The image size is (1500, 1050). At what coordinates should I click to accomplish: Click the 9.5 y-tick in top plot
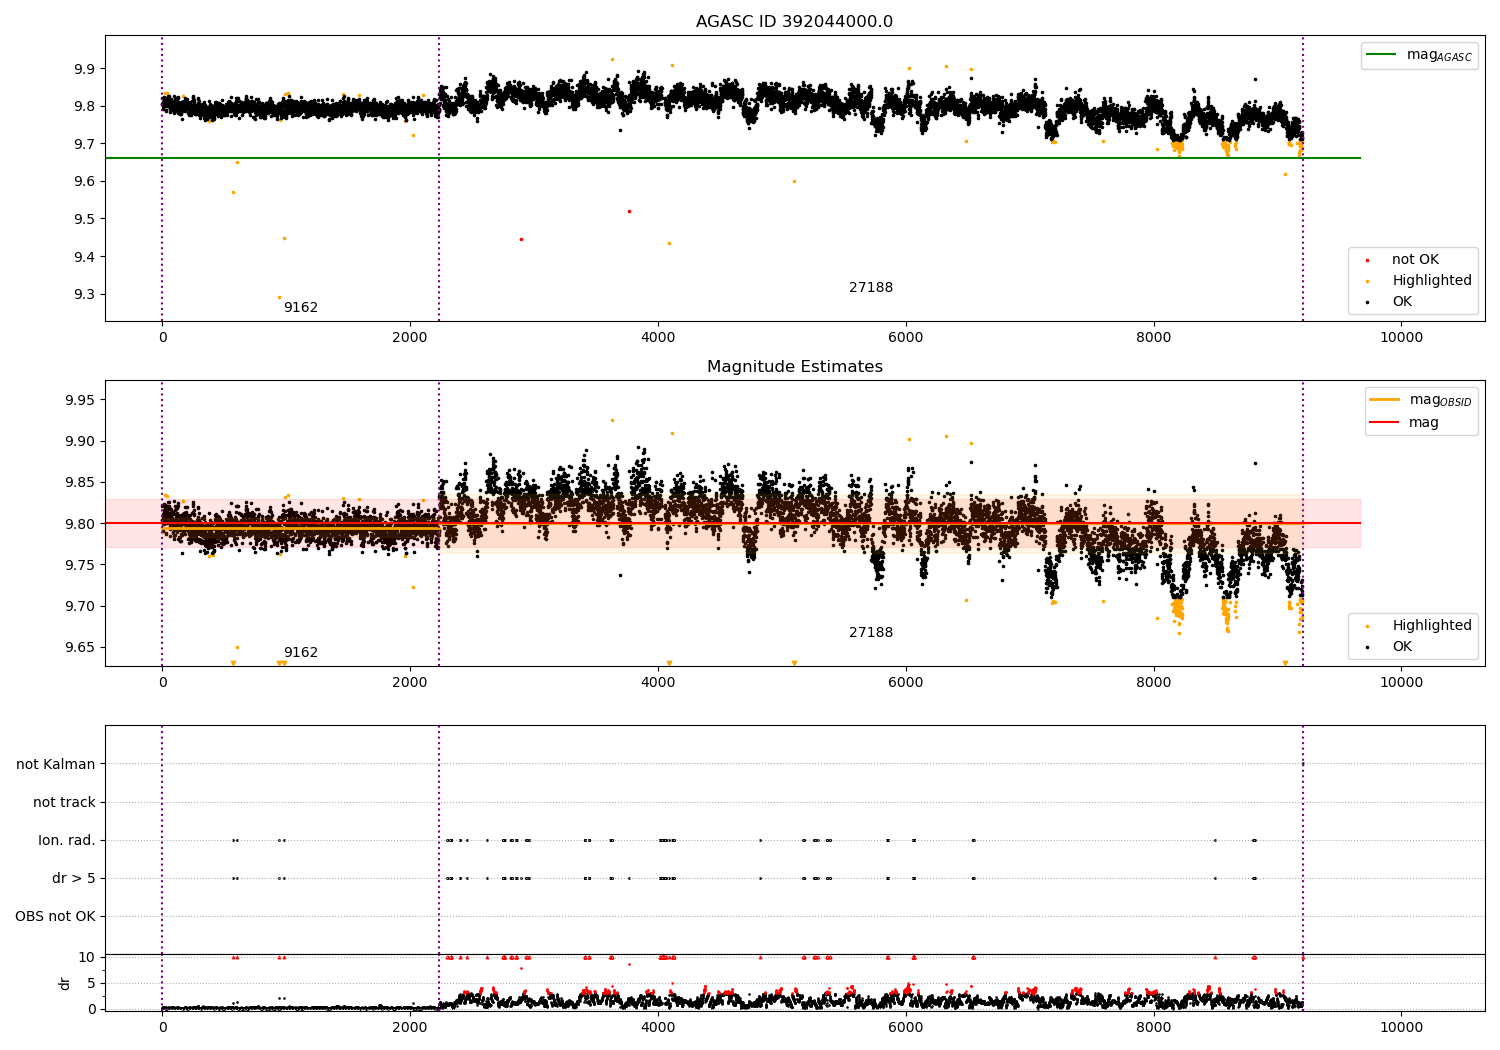click(84, 219)
